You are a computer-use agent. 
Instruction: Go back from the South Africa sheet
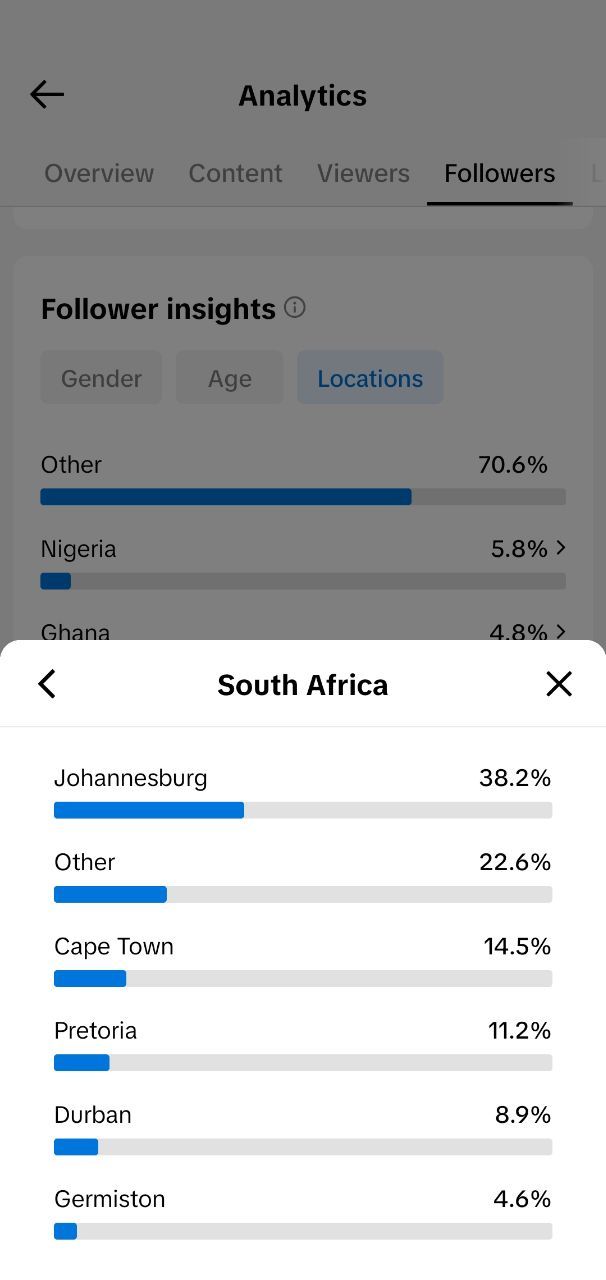pos(47,684)
